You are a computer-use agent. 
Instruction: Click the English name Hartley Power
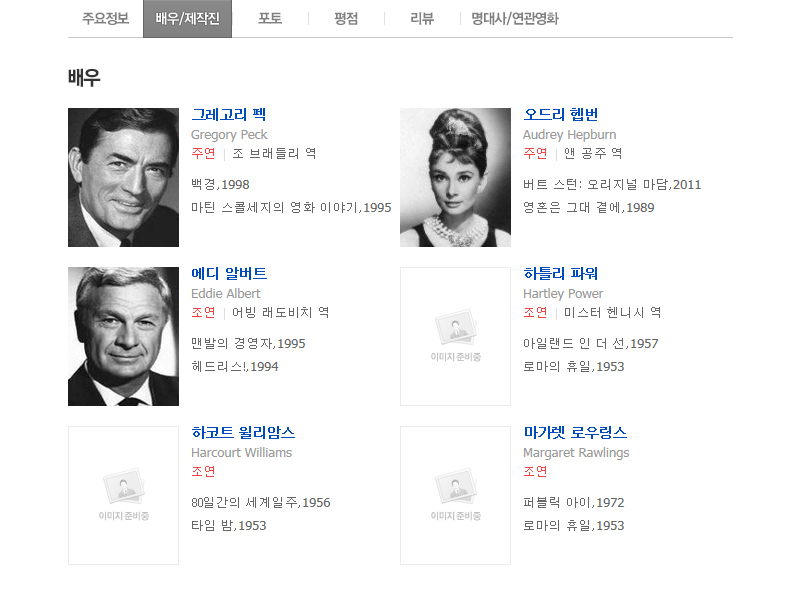tap(563, 294)
